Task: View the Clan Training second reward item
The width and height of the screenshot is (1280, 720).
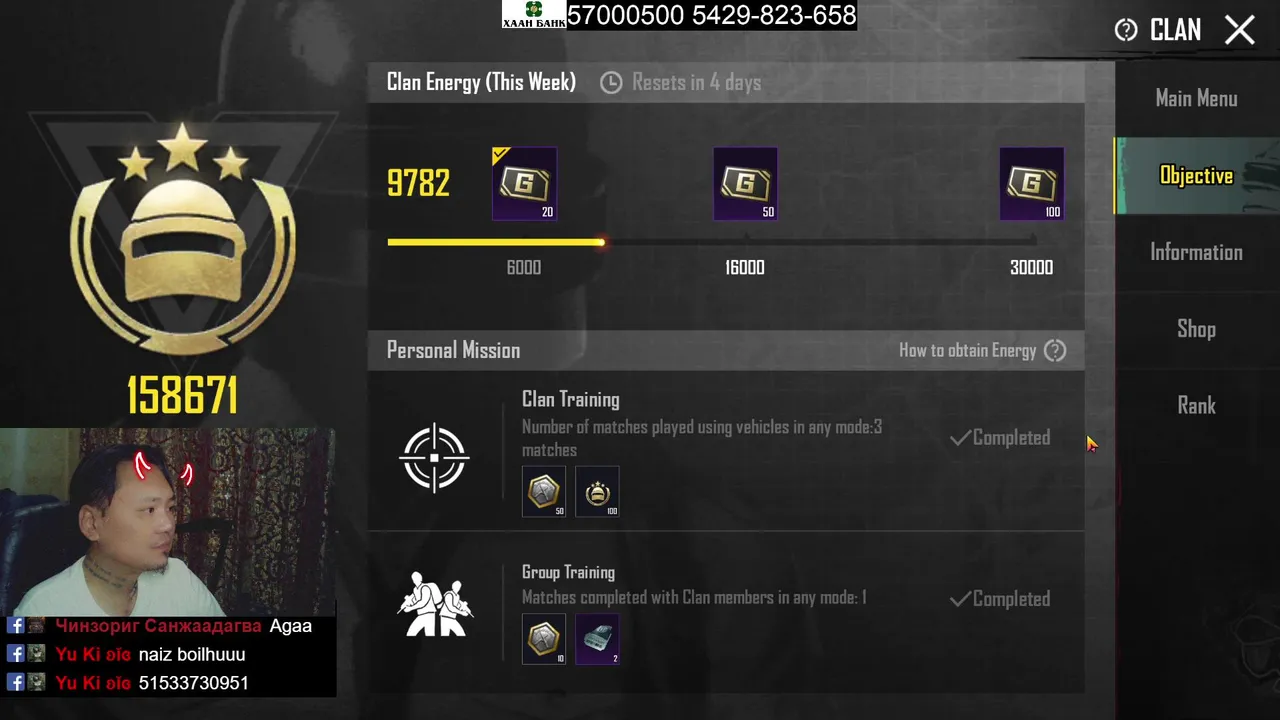Action: click(597, 491)
